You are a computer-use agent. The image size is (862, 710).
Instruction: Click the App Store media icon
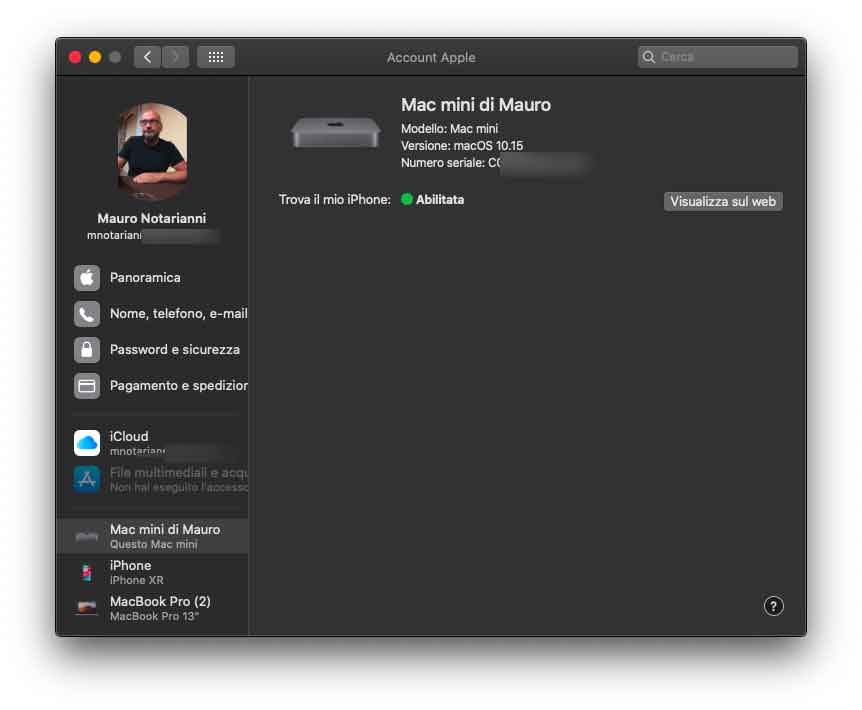coord(87,479)
